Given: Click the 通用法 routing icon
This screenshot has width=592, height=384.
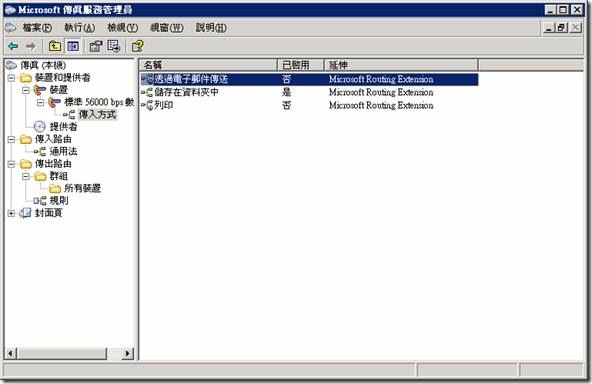Looking at the screenshot, I should [40, 151].
